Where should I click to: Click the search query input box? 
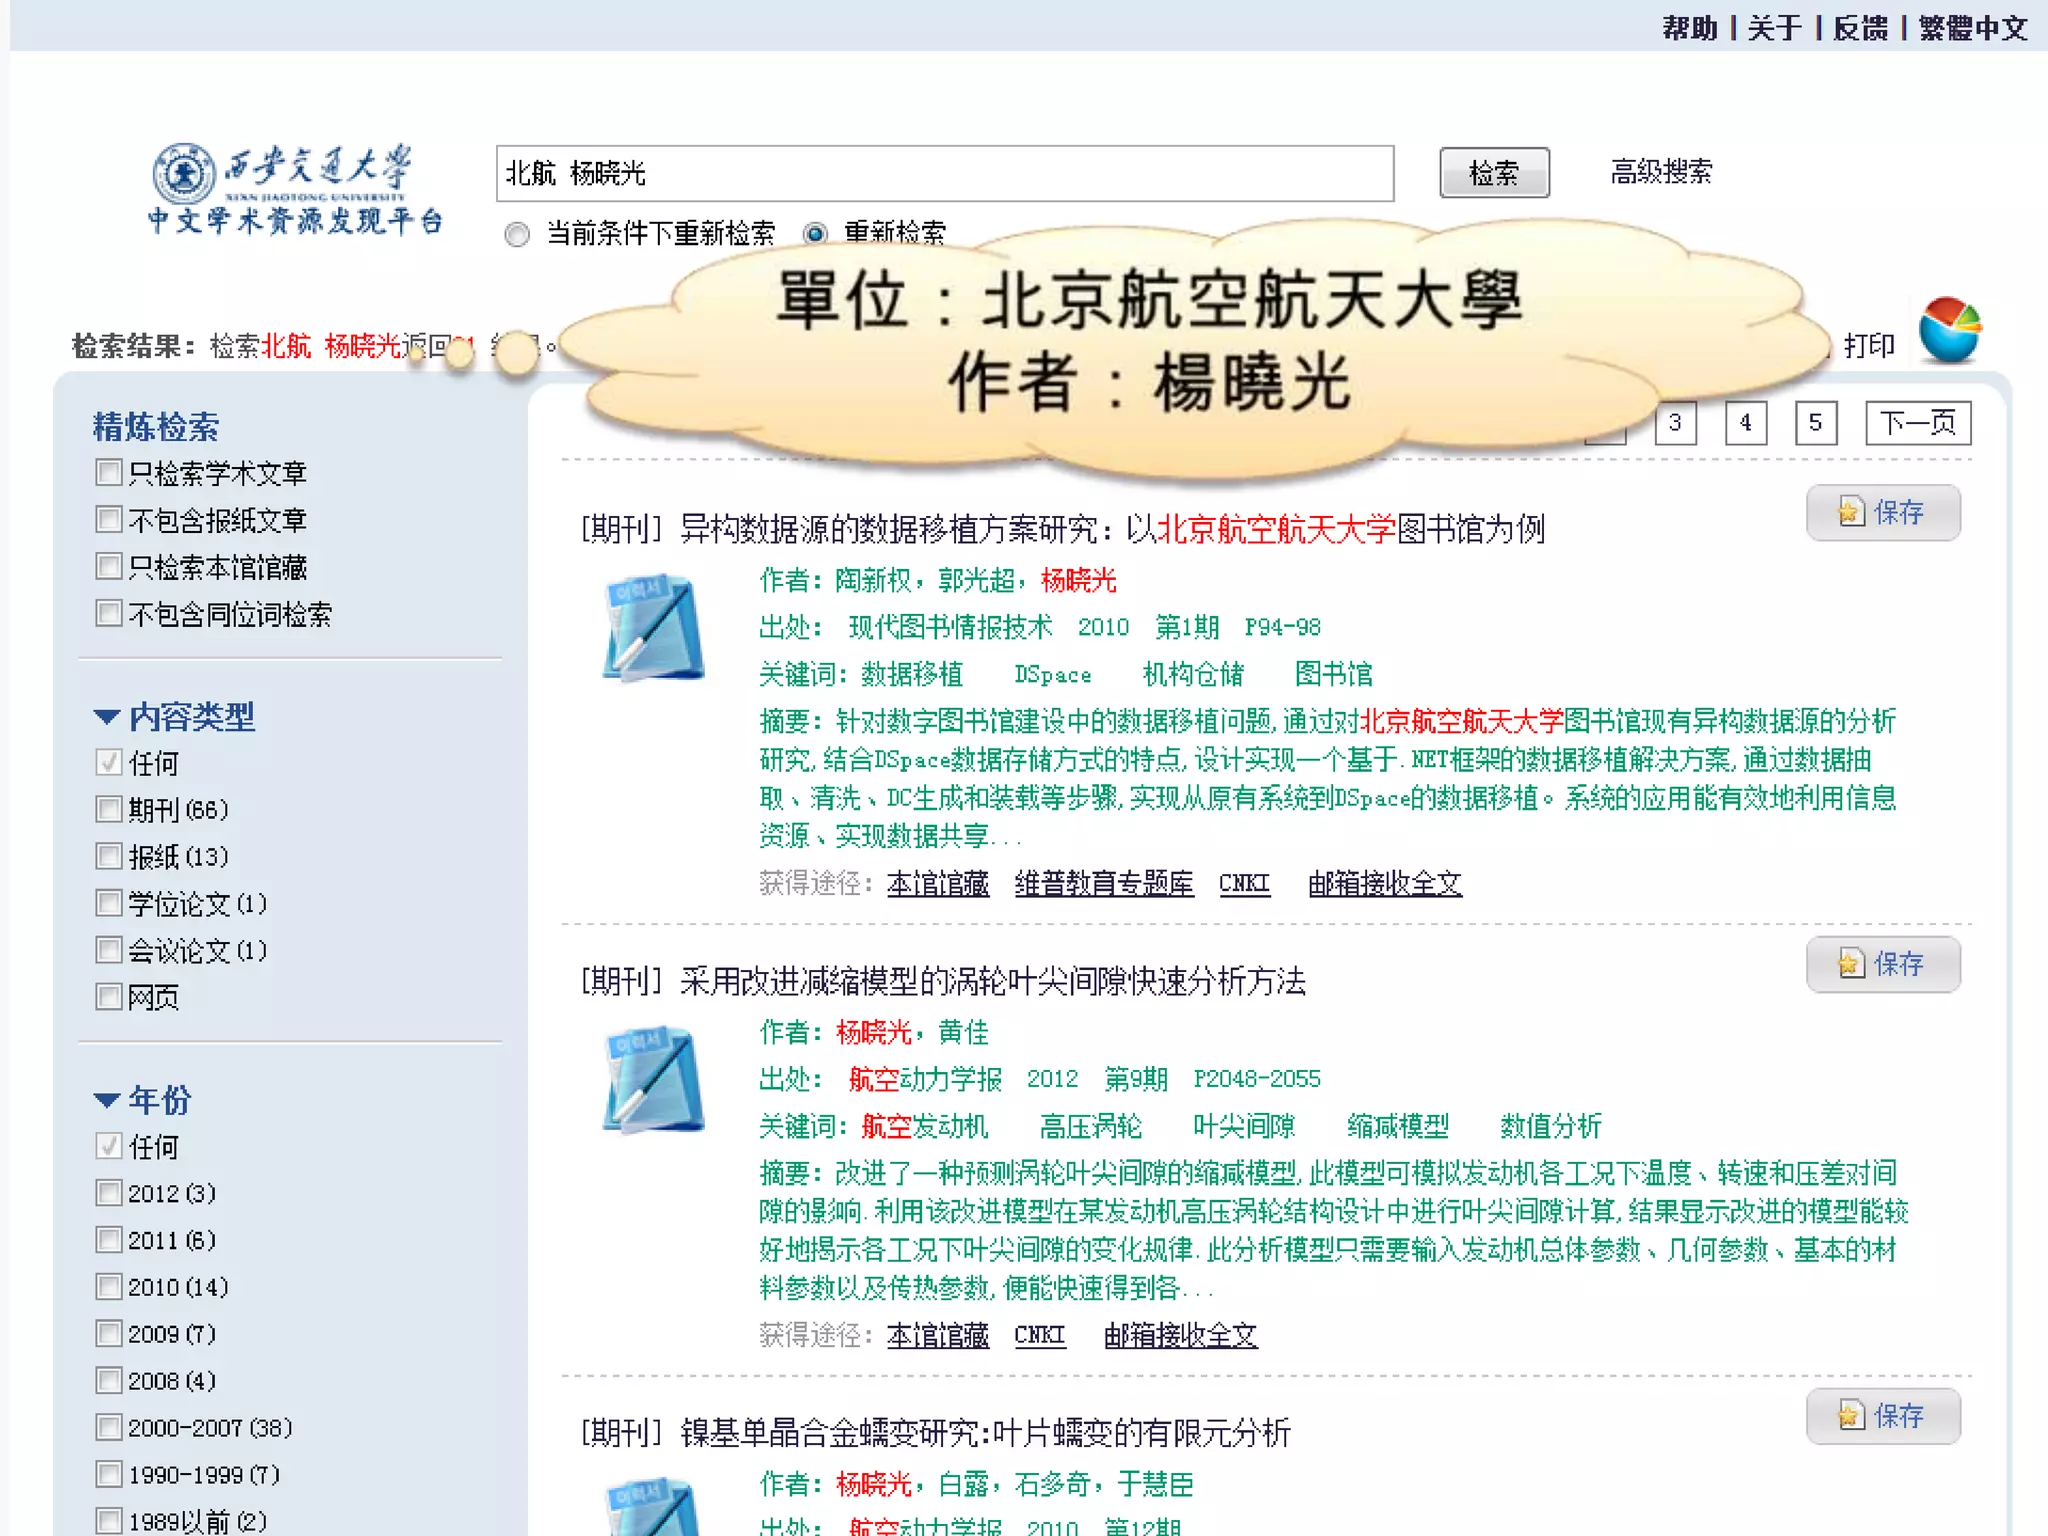click(x=944, y=174)
